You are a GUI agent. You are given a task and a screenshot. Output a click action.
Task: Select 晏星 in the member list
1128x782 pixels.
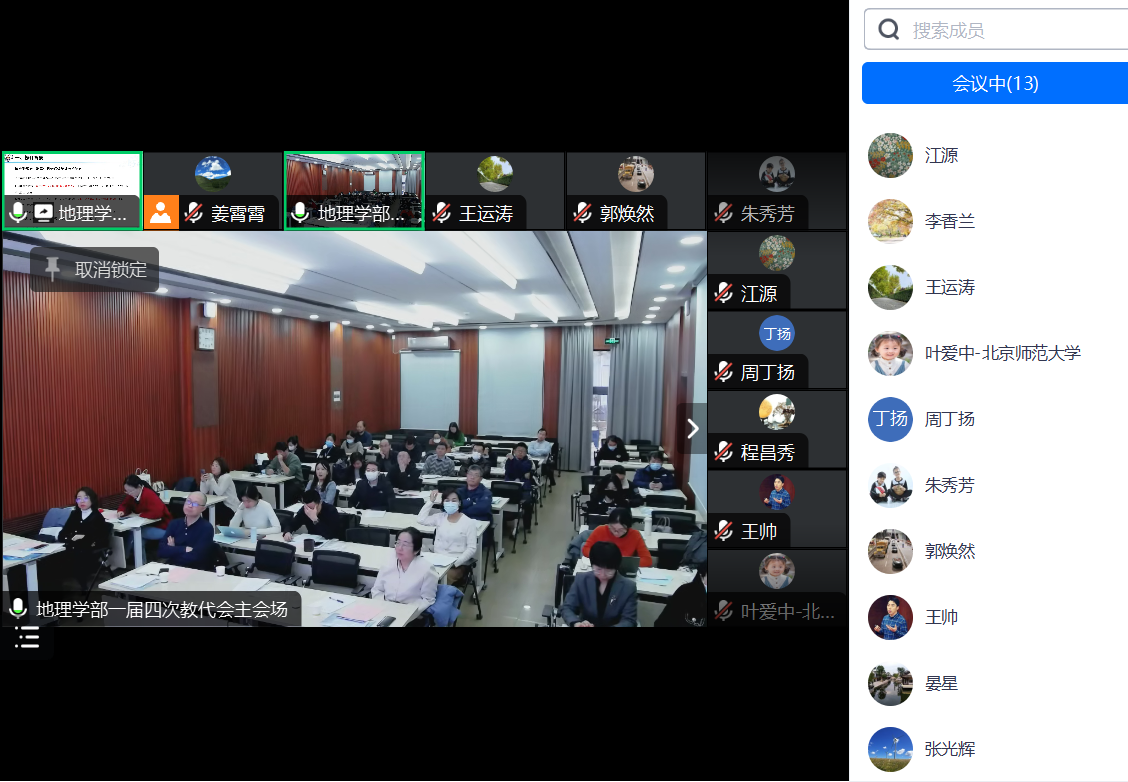941,684
